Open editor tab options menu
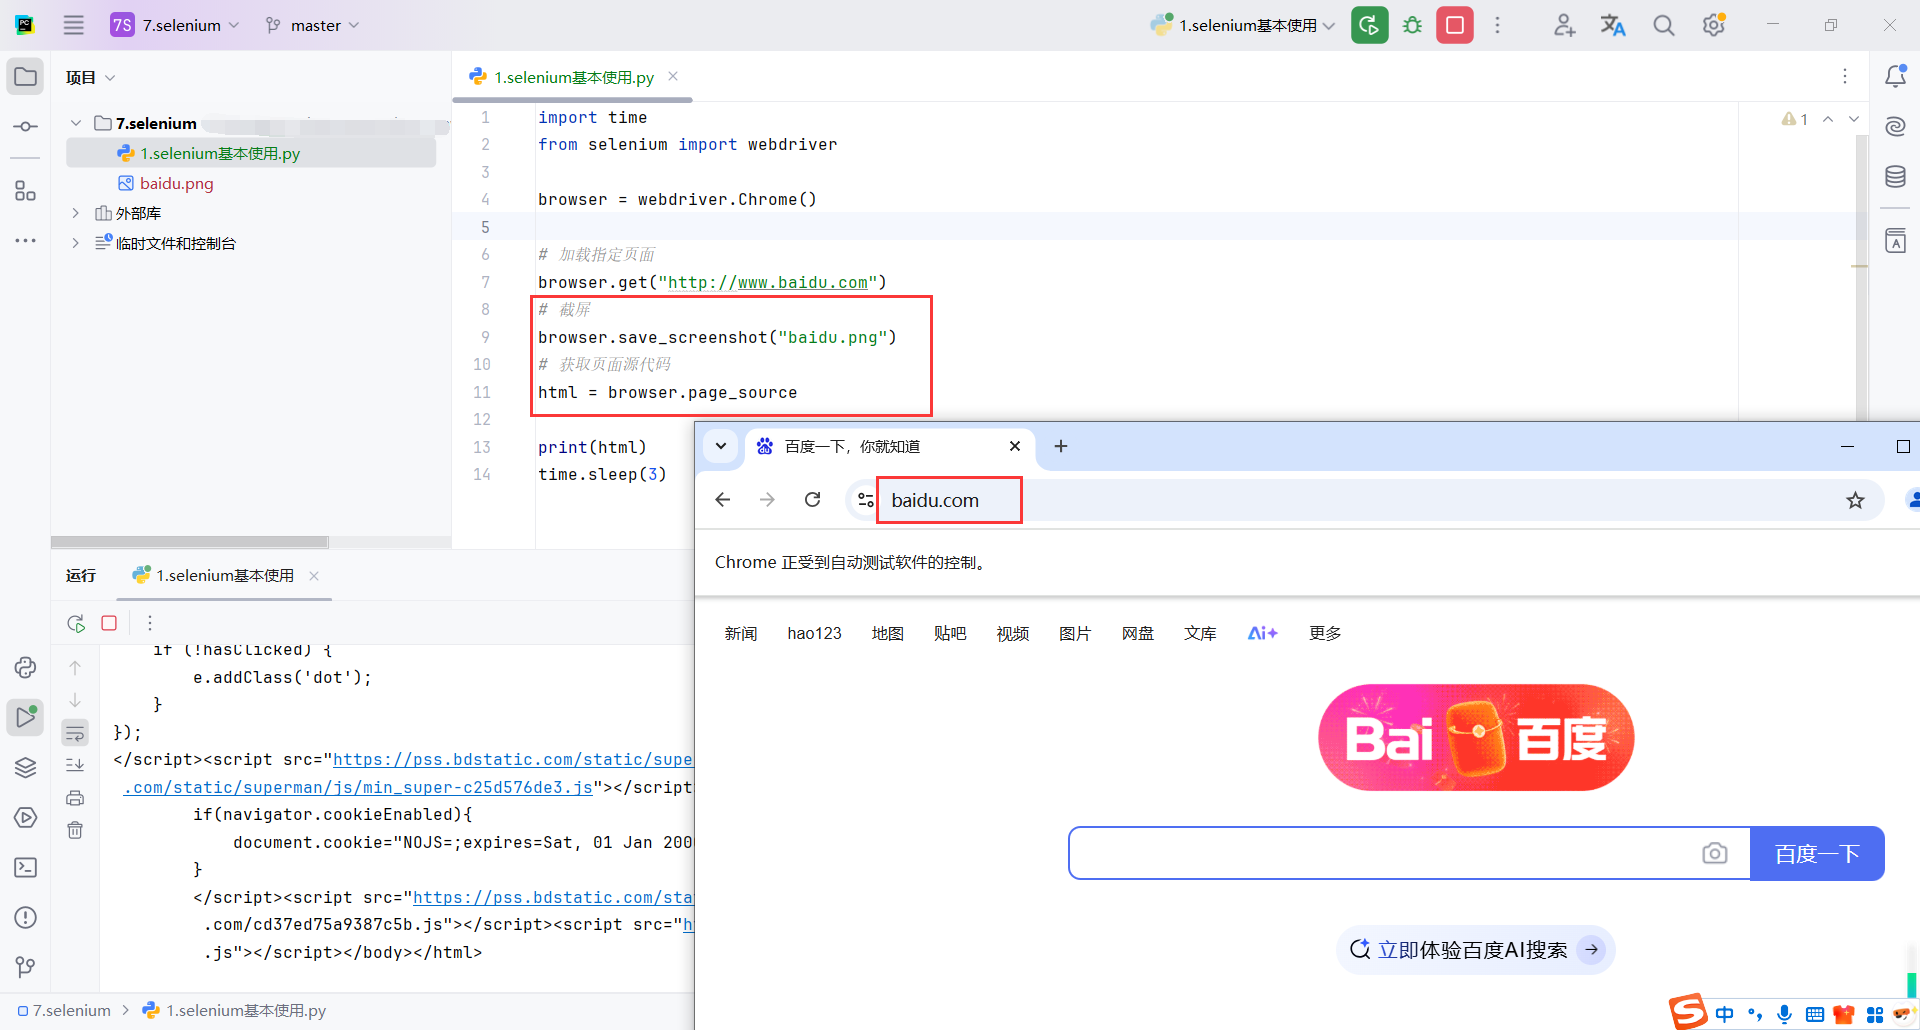This screenshot has width=1920, height=1030. [x=1845, y=76]
